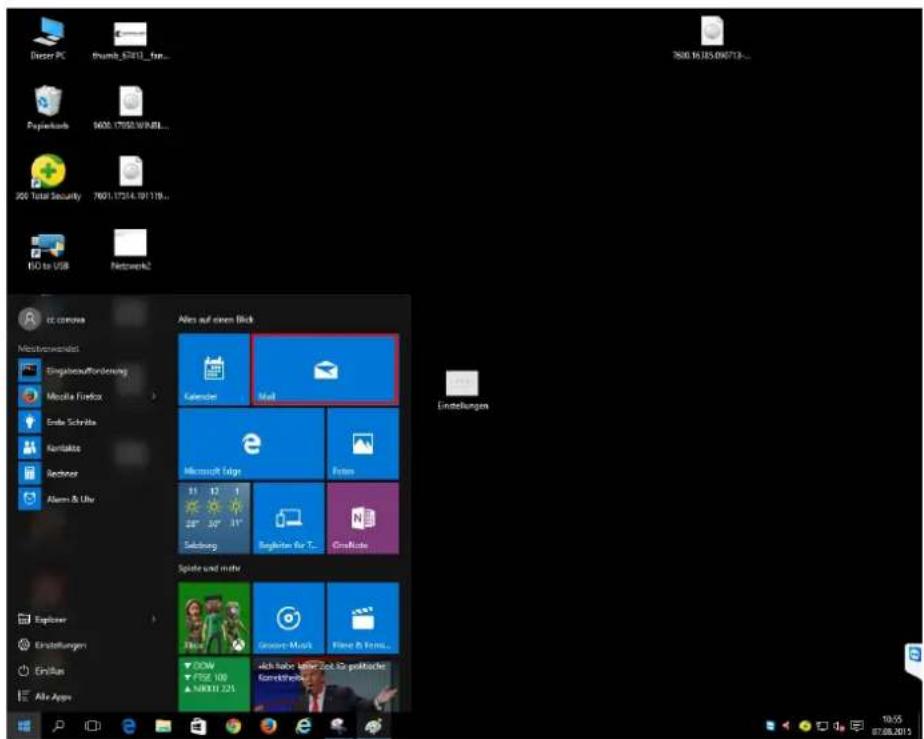The height and width of the screenshot is (739, 924).
Task: Open the Fotos tile
Action: click(362, 444)
